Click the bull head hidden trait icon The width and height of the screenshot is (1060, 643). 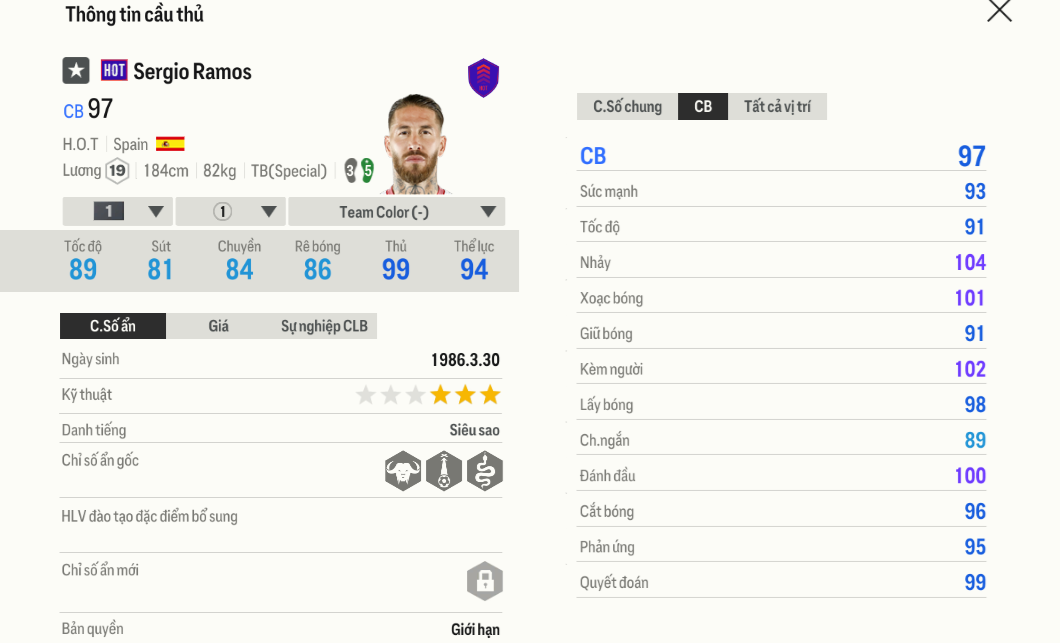pos(403,471)
